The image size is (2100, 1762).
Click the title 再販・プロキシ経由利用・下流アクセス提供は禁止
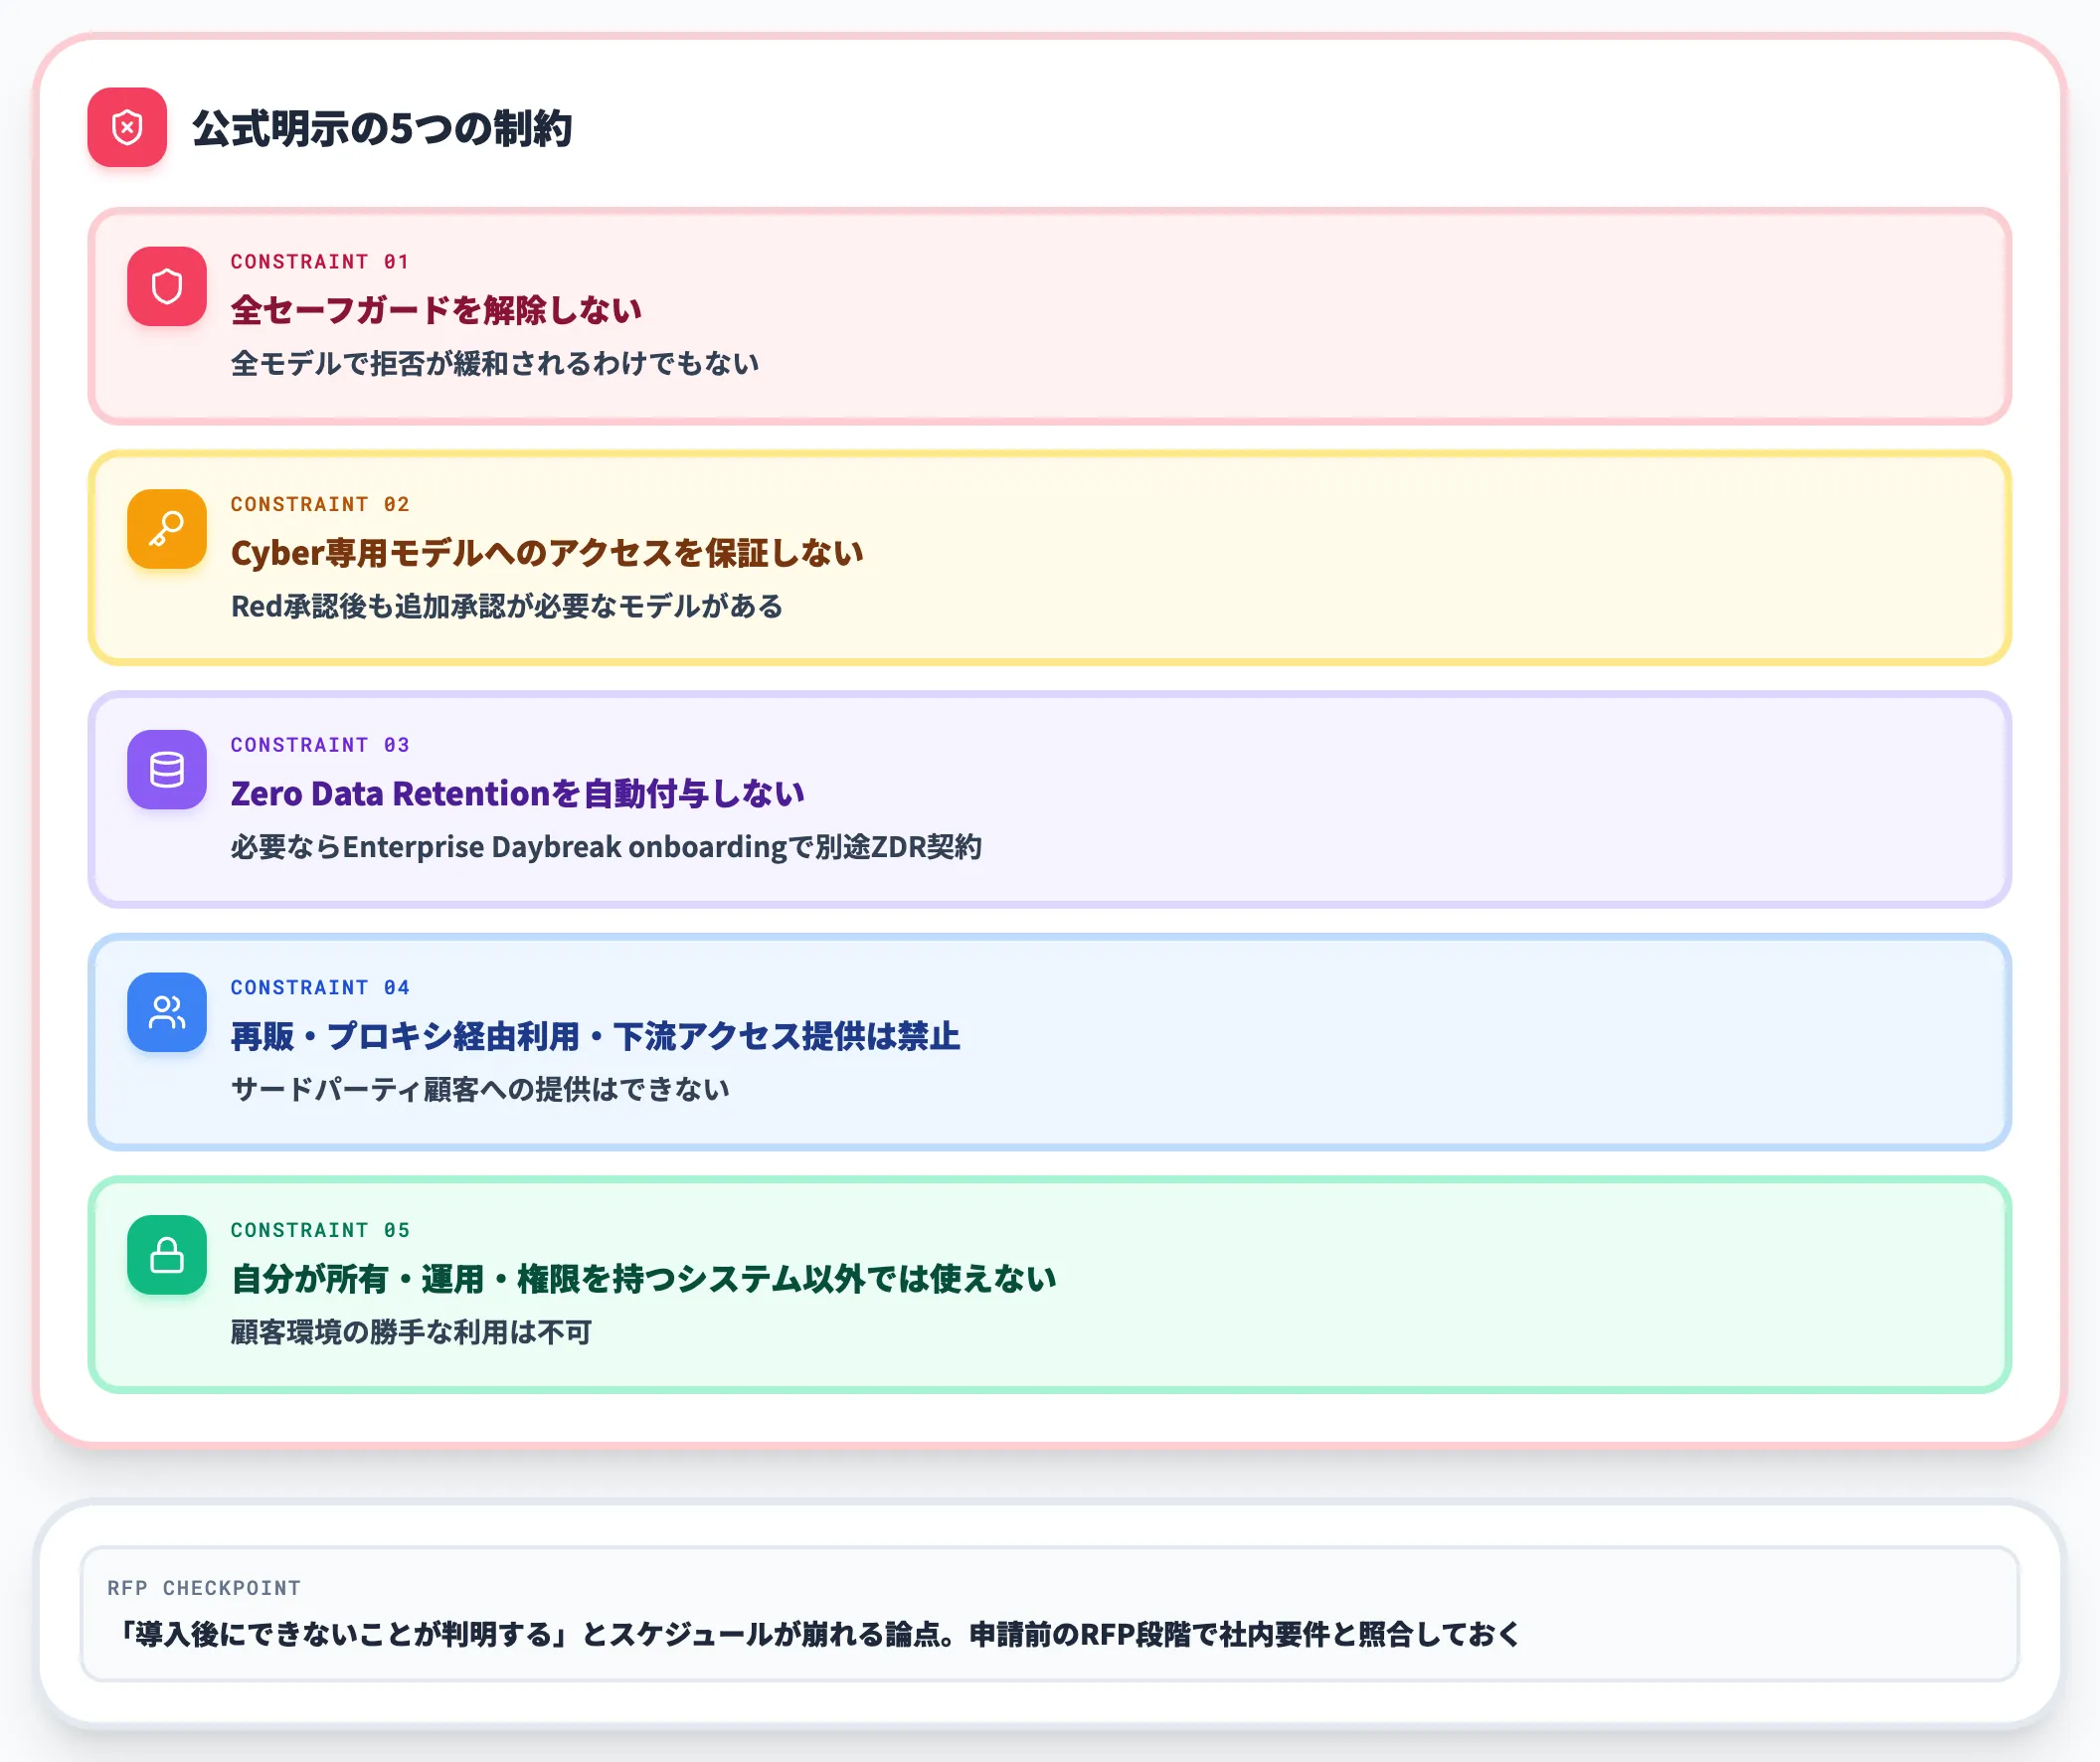596,1037
